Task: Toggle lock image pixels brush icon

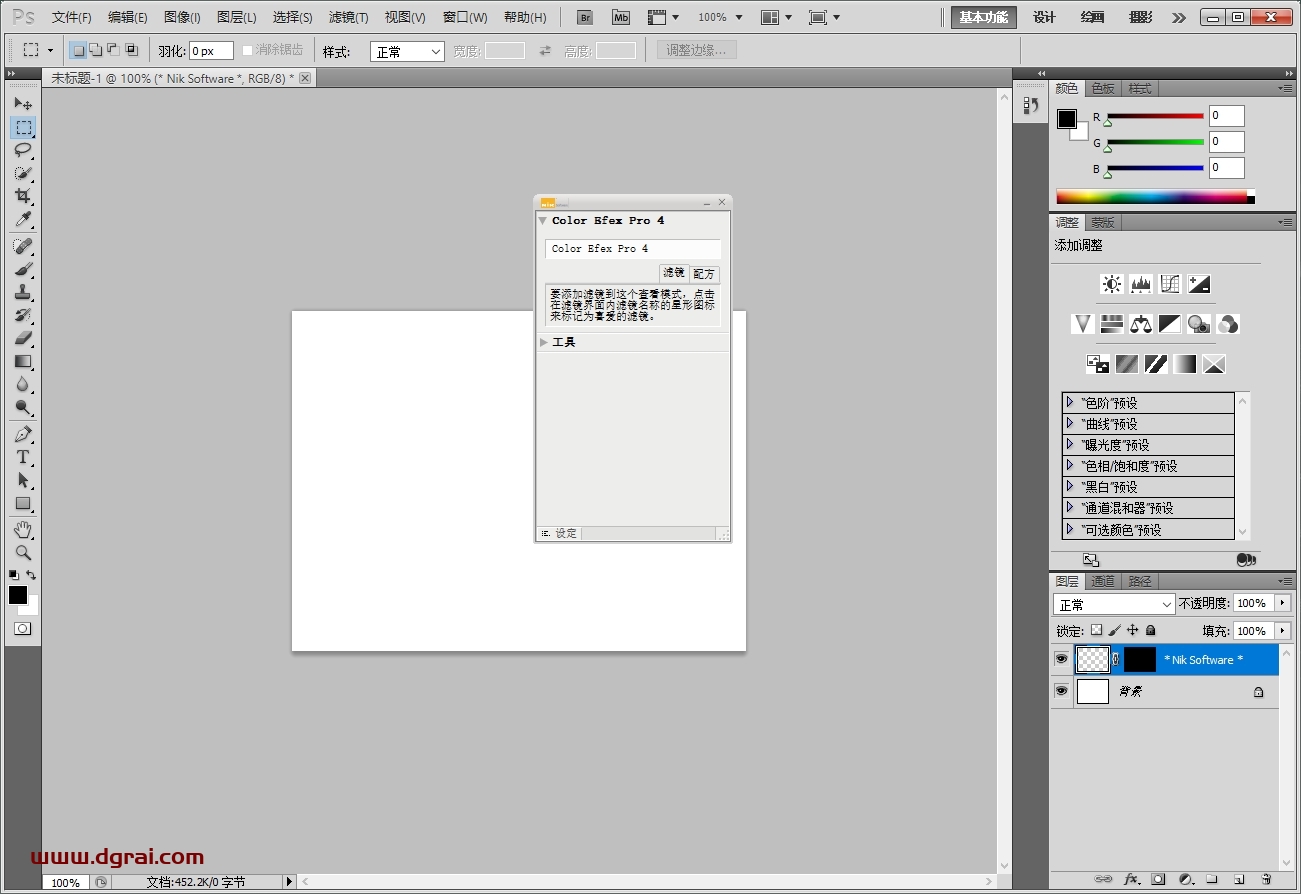Action: click(x=1114, y=631)
